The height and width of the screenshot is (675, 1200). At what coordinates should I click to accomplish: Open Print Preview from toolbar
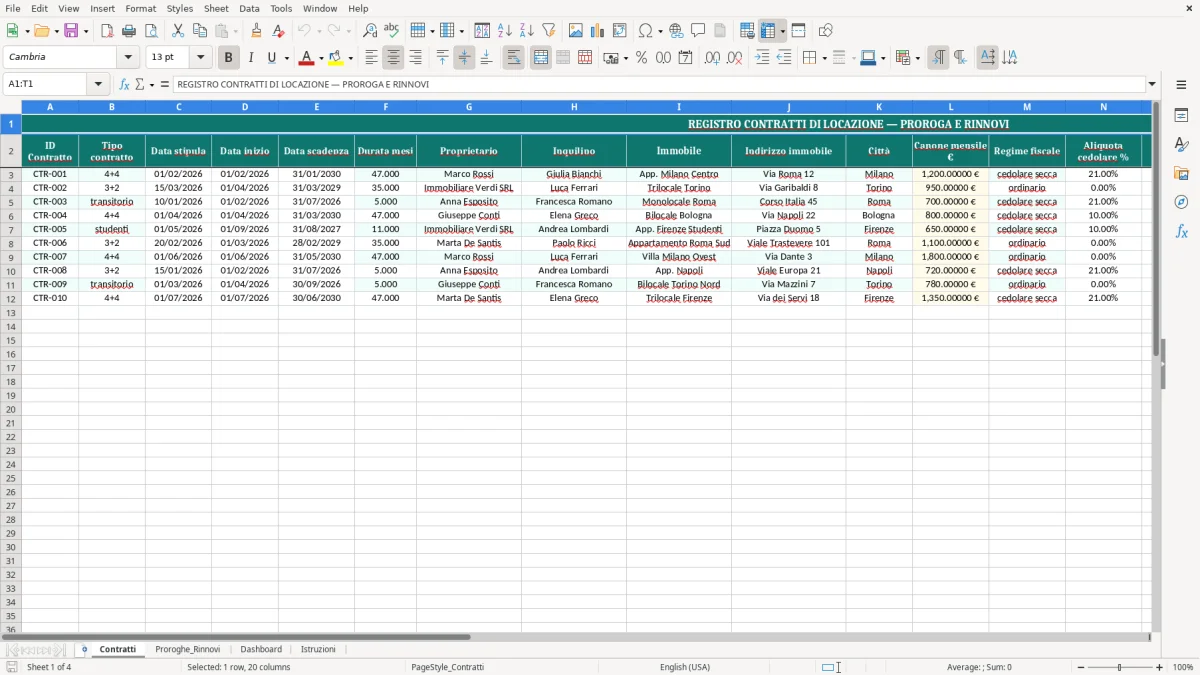151,31
